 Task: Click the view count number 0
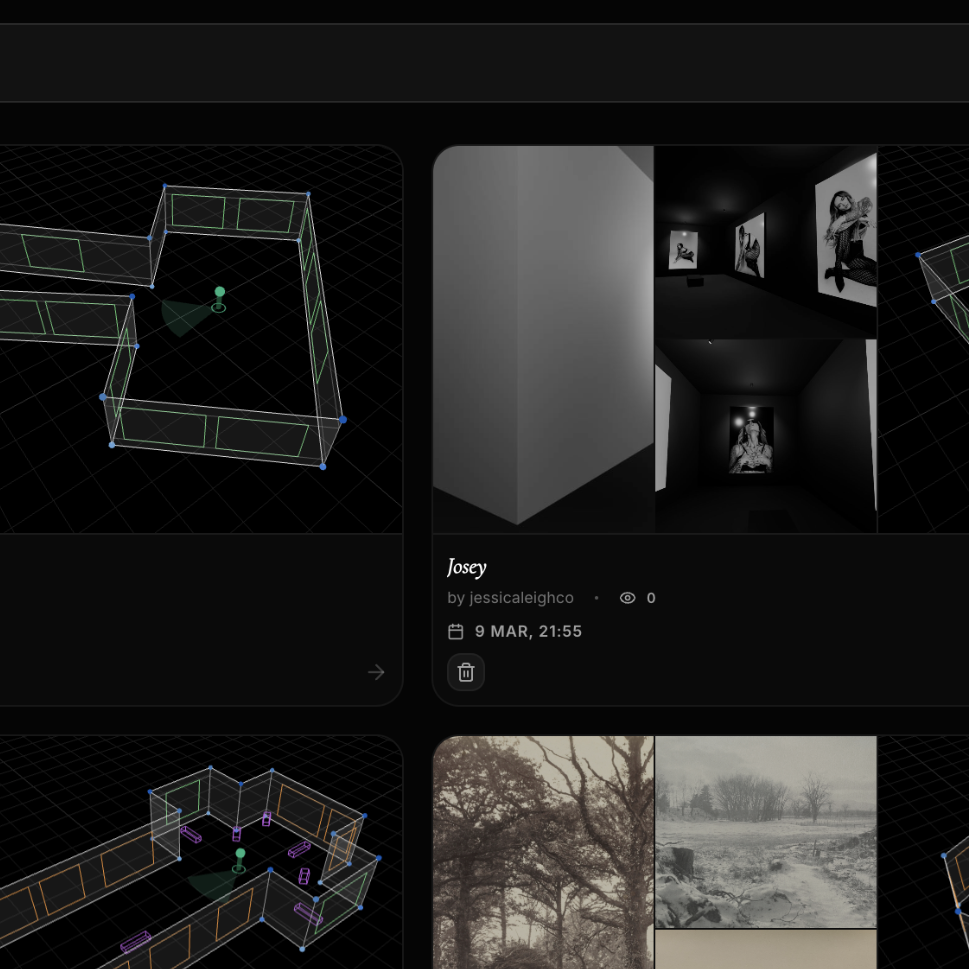(x=651, y=598)
